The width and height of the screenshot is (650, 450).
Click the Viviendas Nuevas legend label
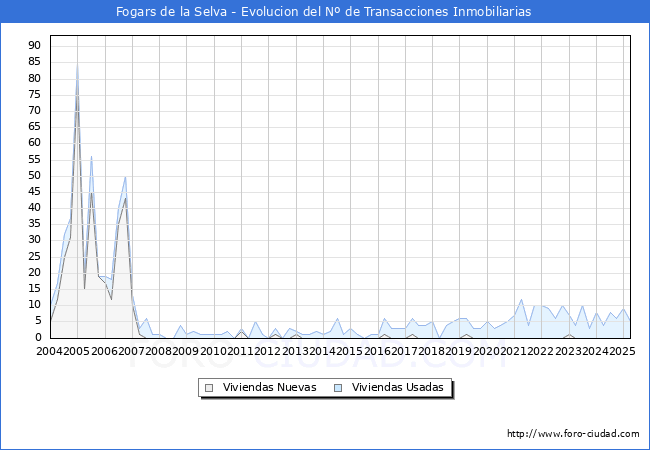269,387
